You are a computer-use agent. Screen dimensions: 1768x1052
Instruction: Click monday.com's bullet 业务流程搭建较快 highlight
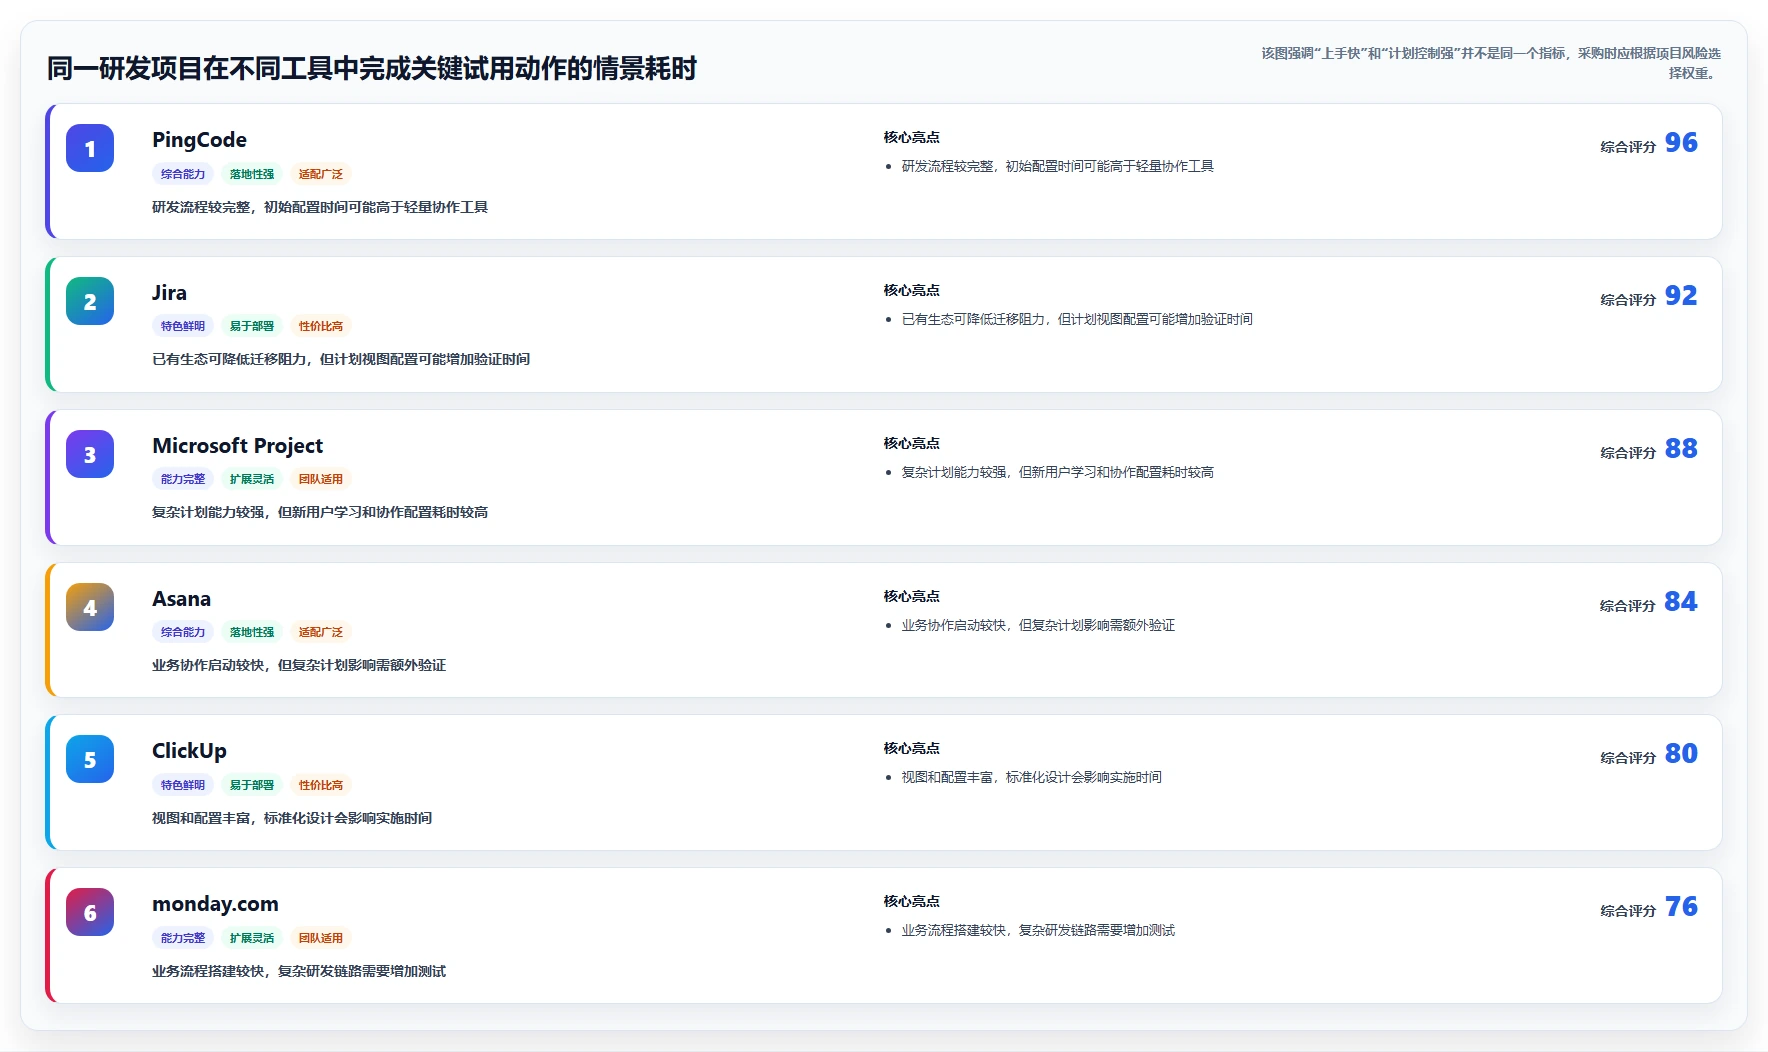pos(1038,931)
